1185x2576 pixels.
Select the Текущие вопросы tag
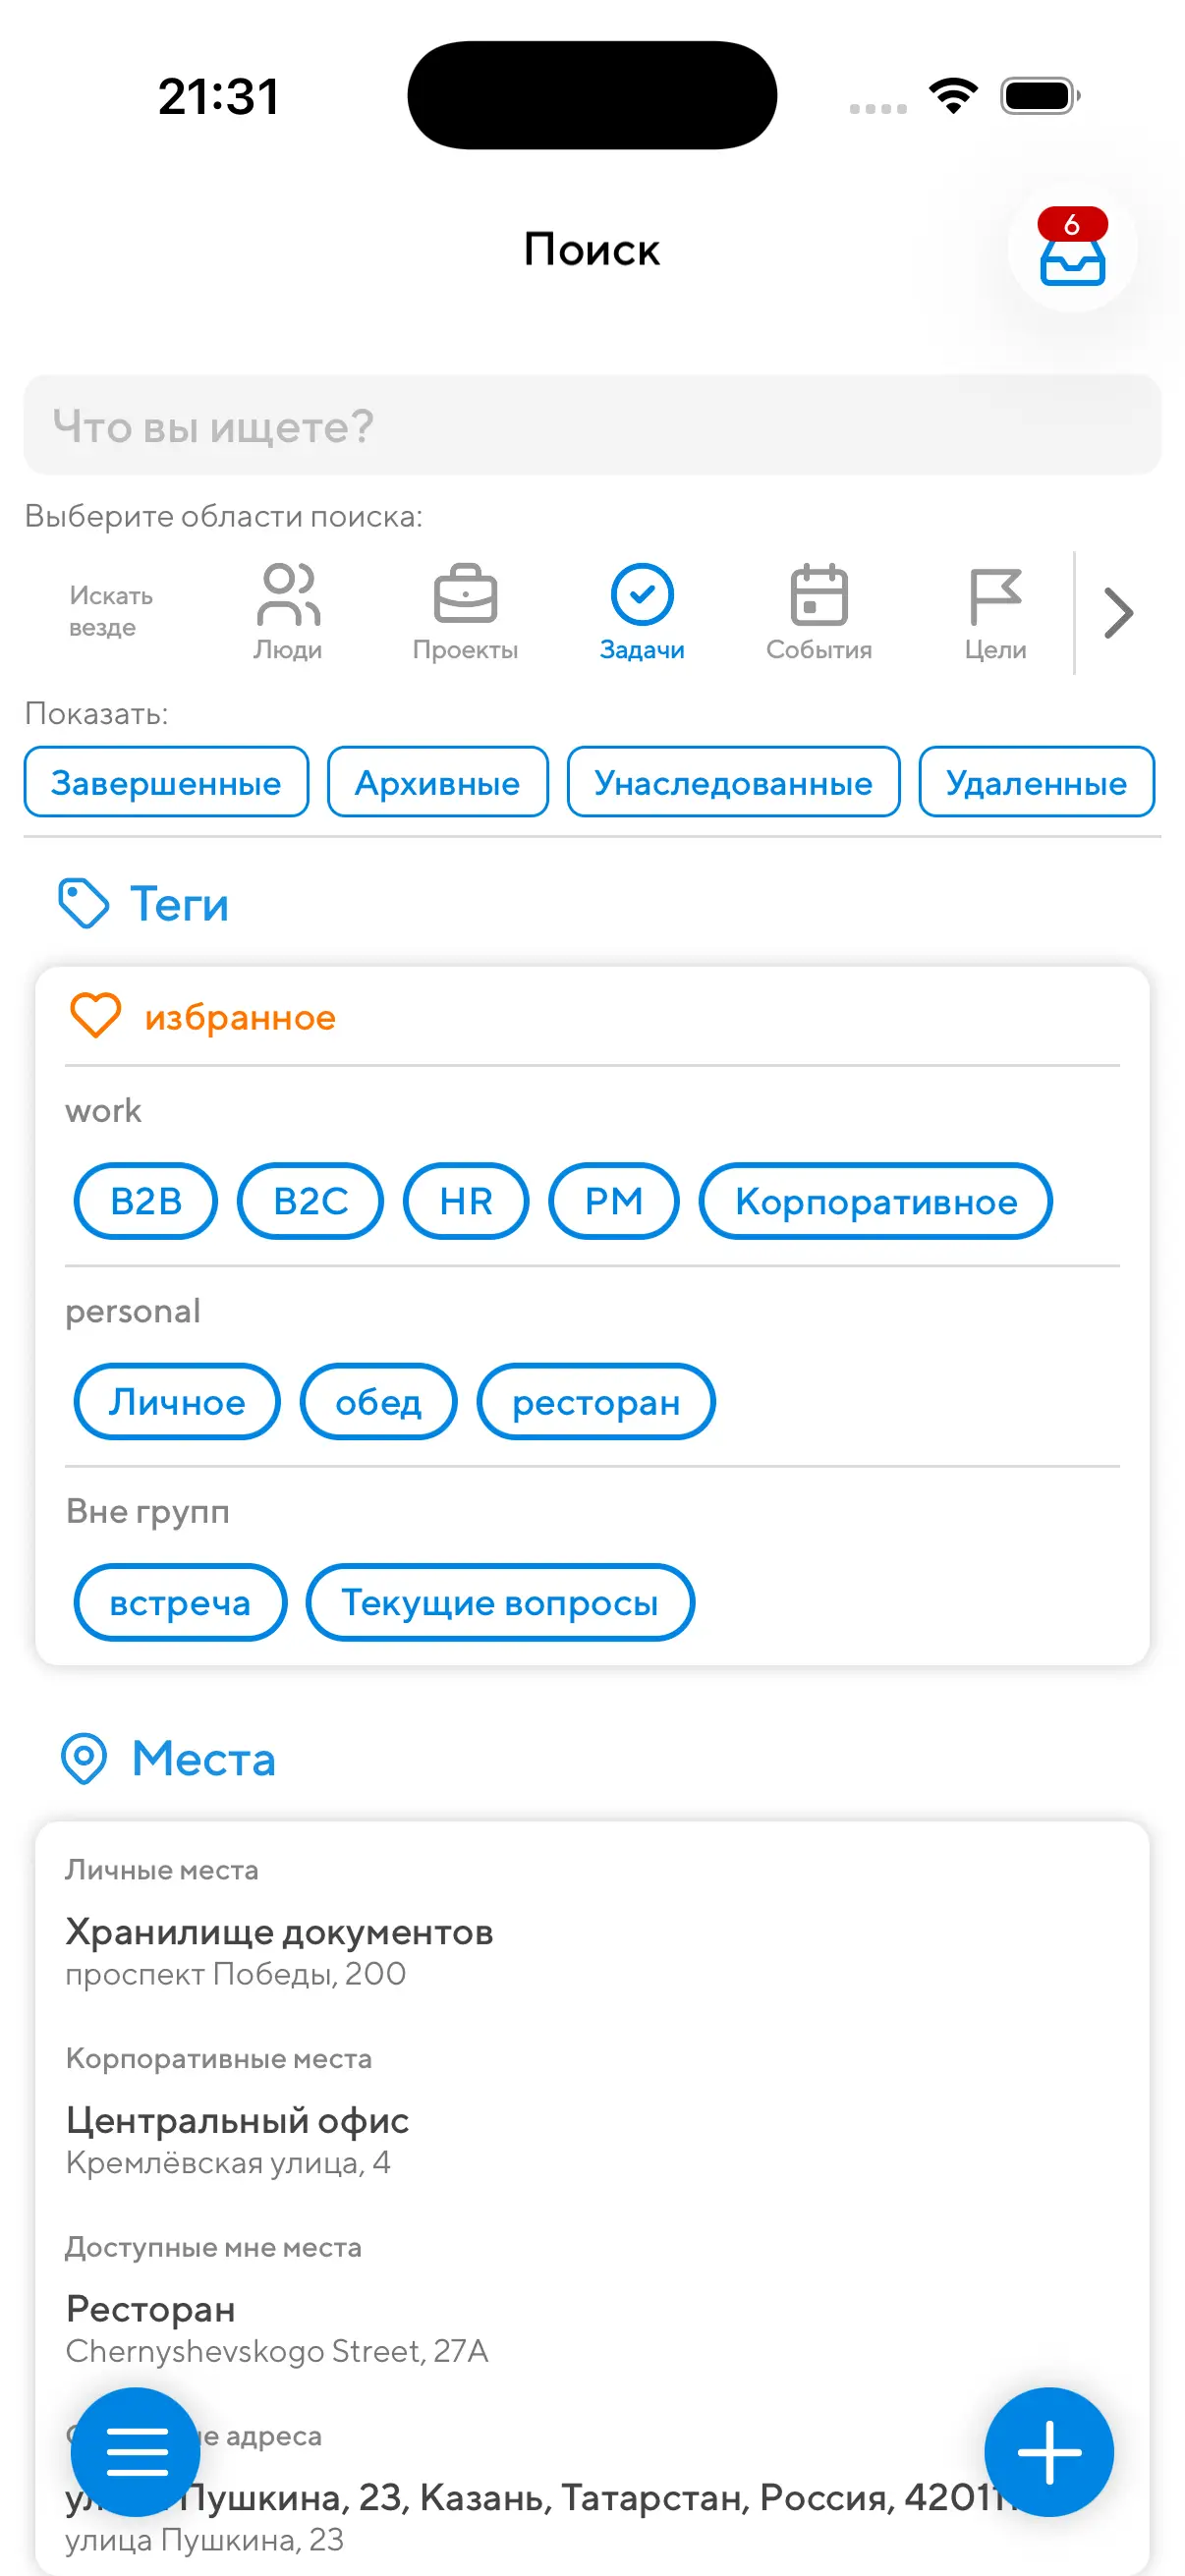click(499, 1602)
